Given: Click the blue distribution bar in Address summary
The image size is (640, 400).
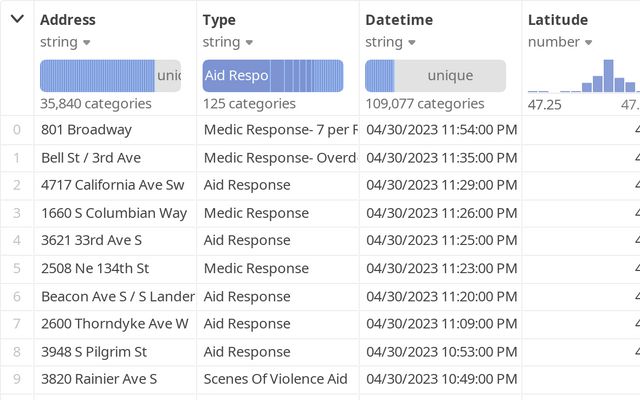Looking at the screenshot, I should pos(97,76).
